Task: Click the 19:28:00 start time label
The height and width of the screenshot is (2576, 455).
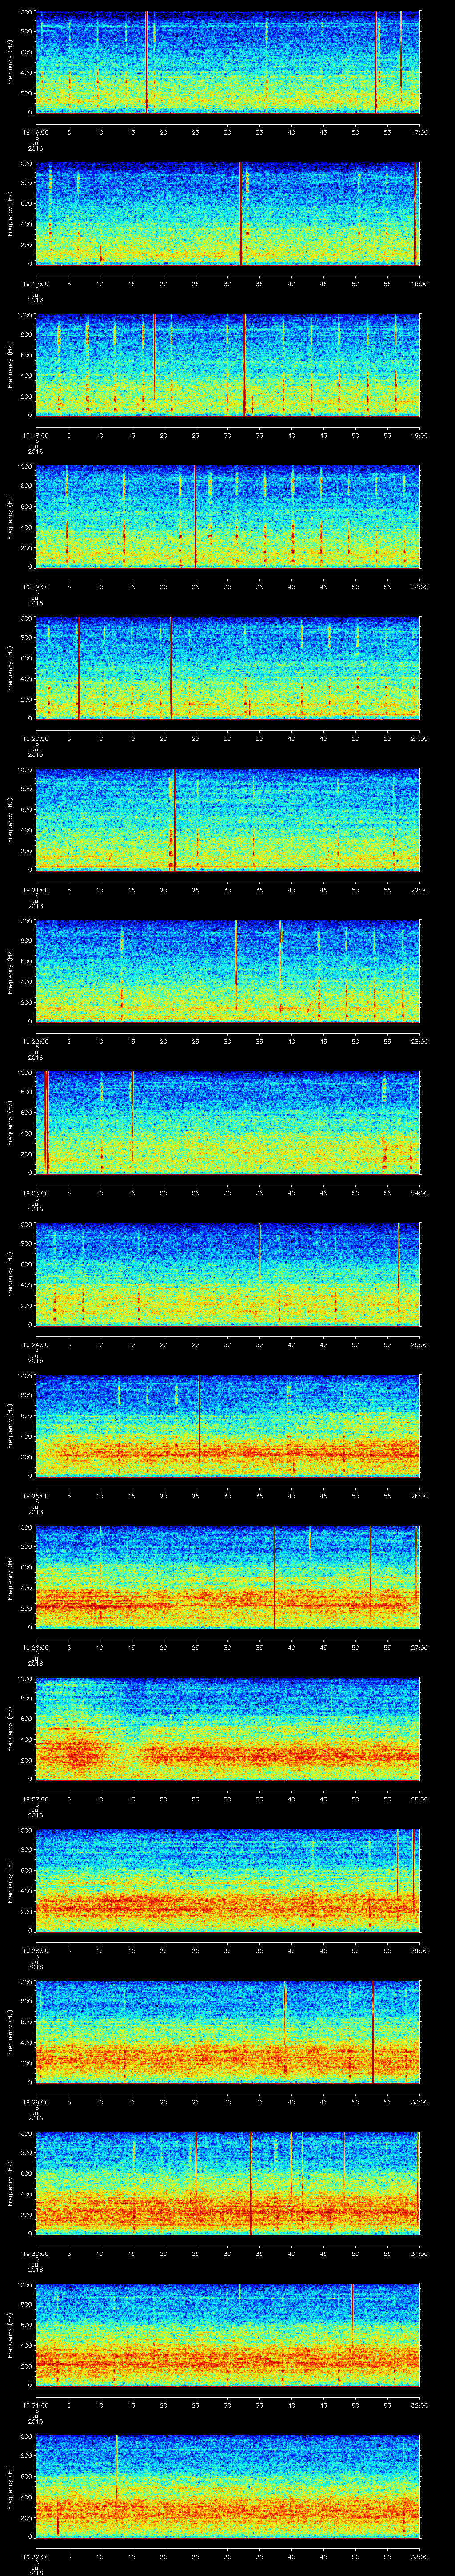Action: [35, 1950]
